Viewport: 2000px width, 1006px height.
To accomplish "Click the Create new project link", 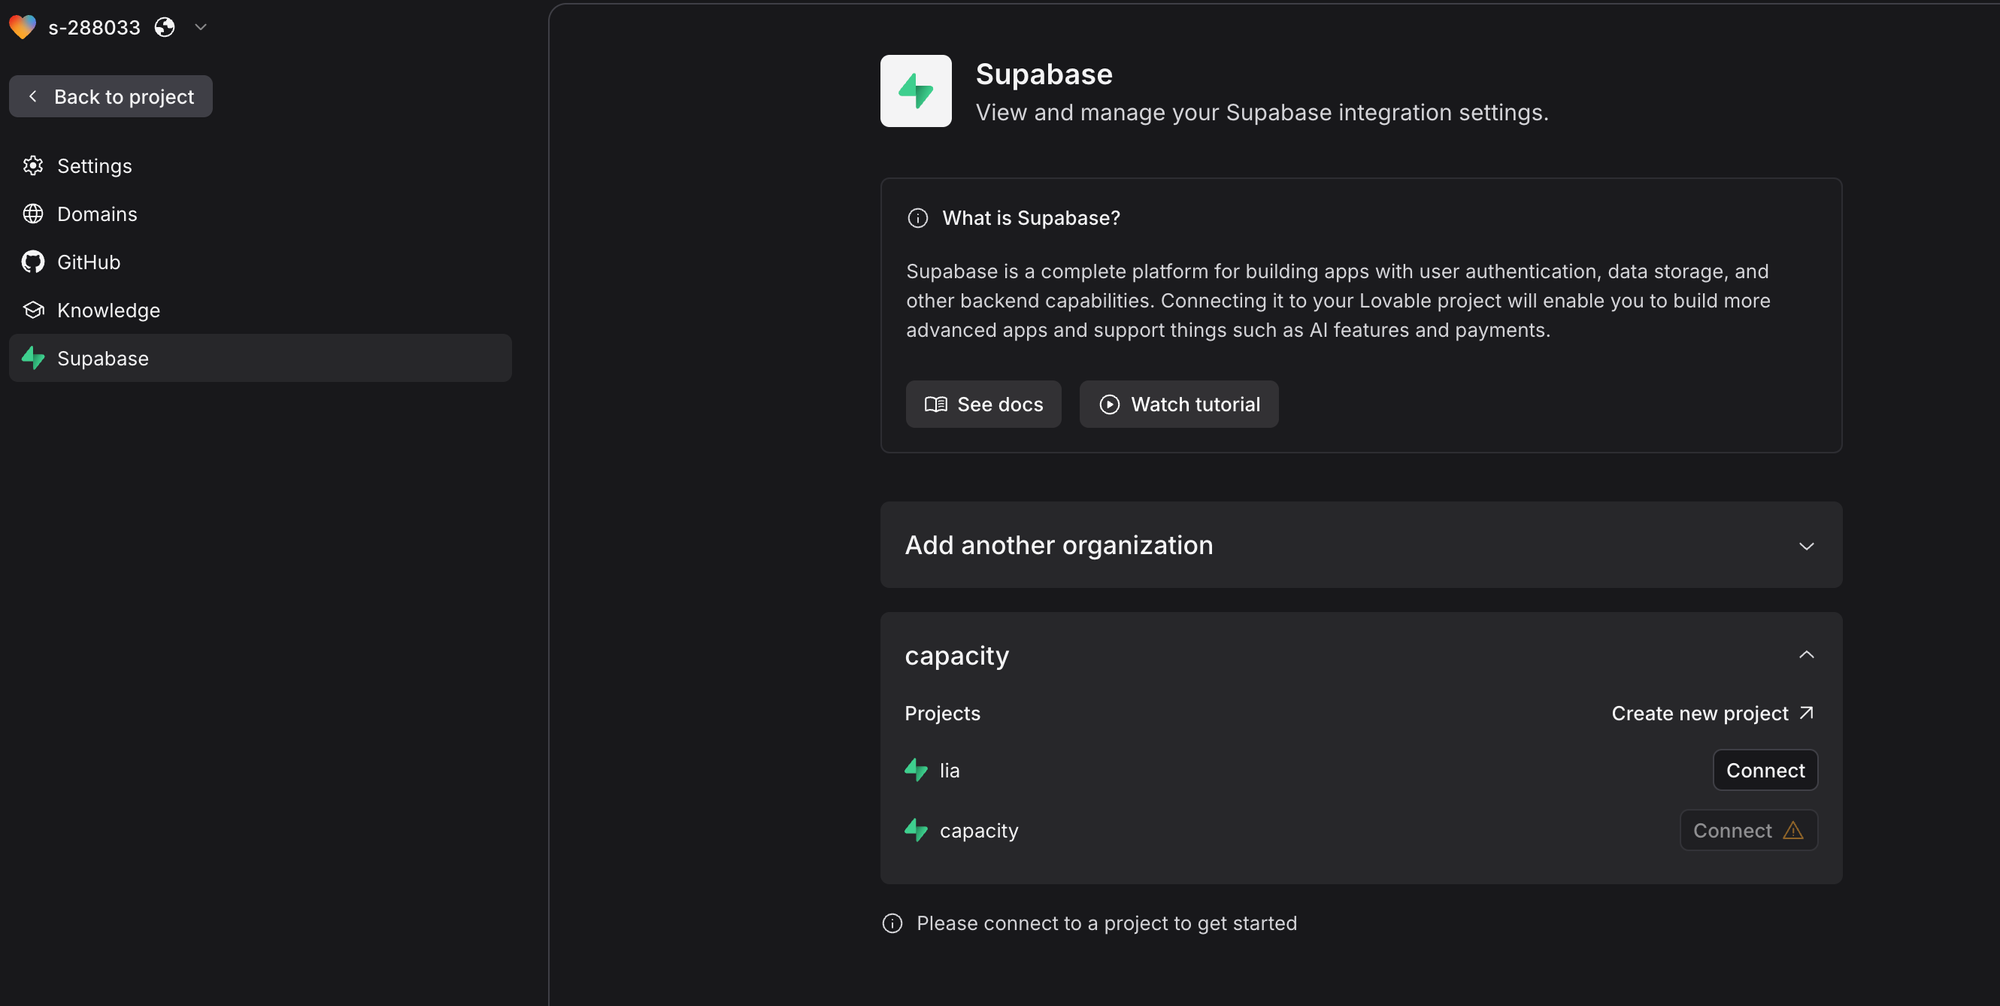I will click(x=1712, y=713).
